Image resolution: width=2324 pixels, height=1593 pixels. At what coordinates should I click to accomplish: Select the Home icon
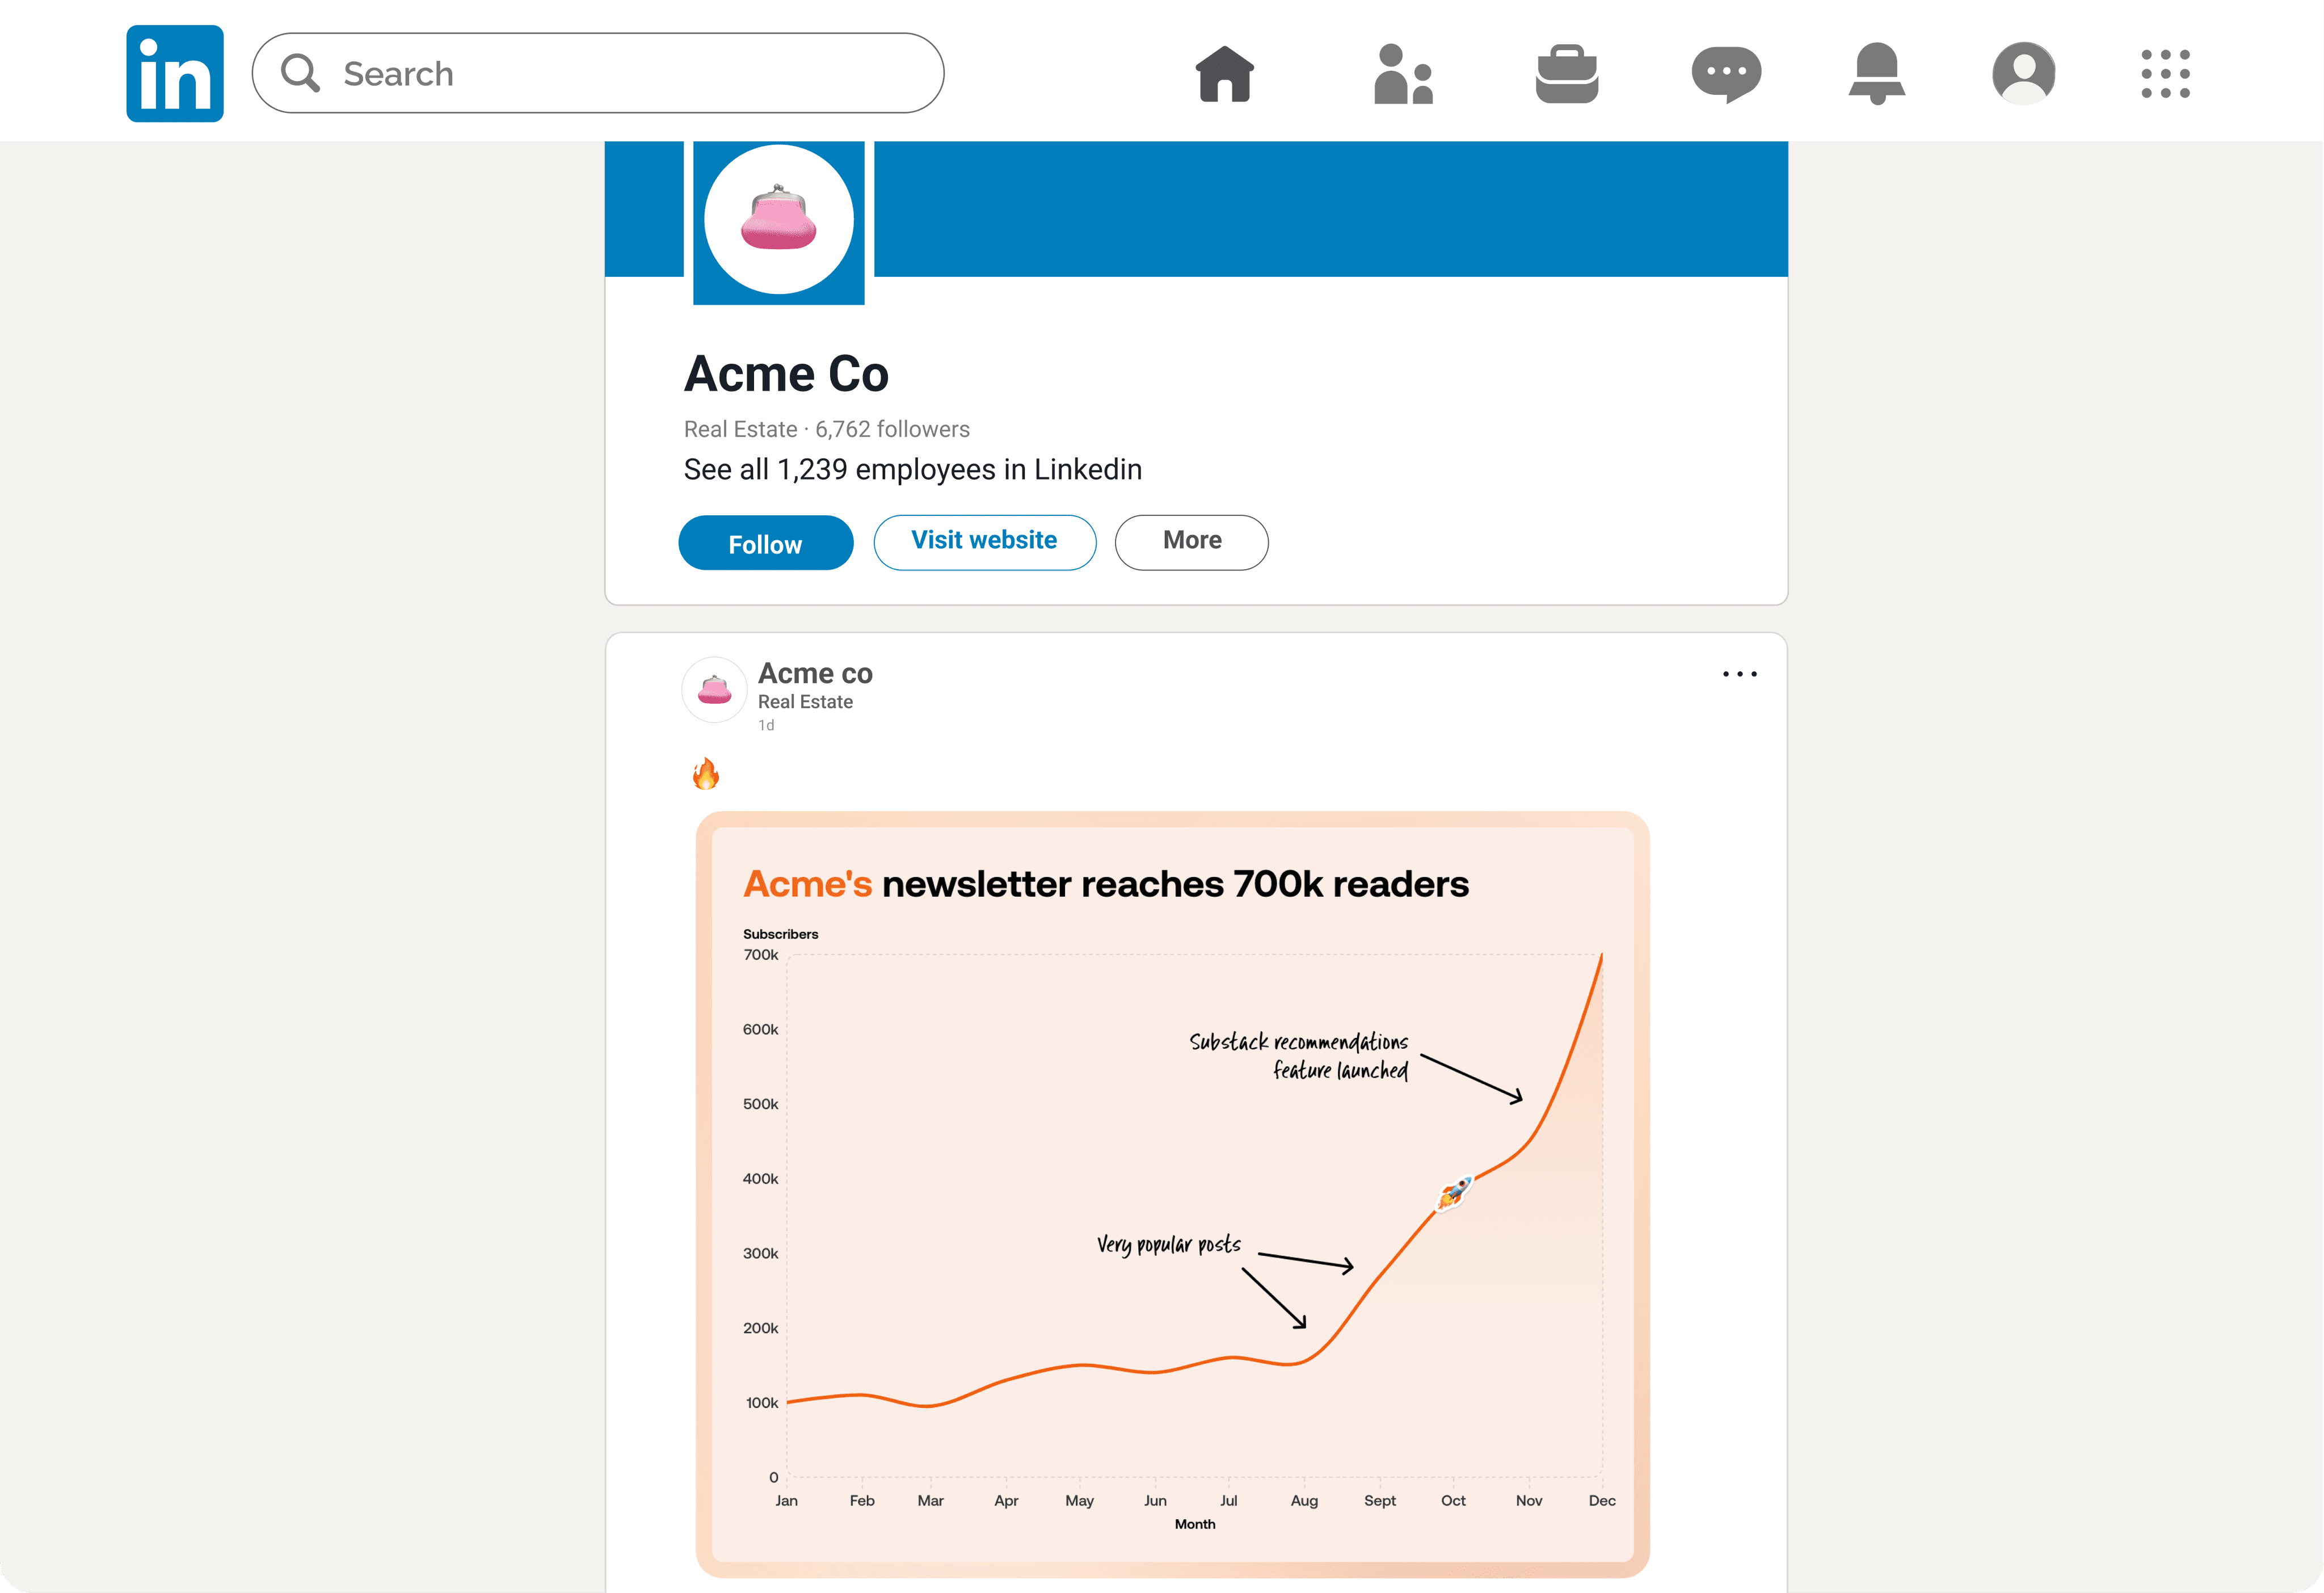pos(1224,73)
